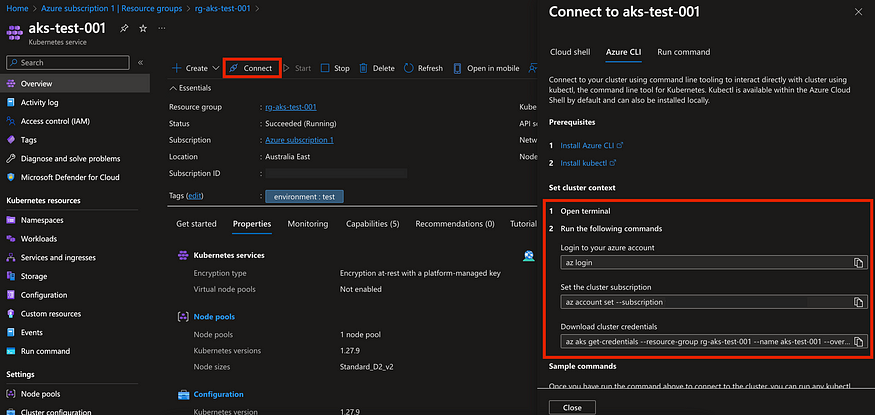Screen dimensions: 875x415
Task: Click the Close button in Connect panel
Action: coord(573,408)
